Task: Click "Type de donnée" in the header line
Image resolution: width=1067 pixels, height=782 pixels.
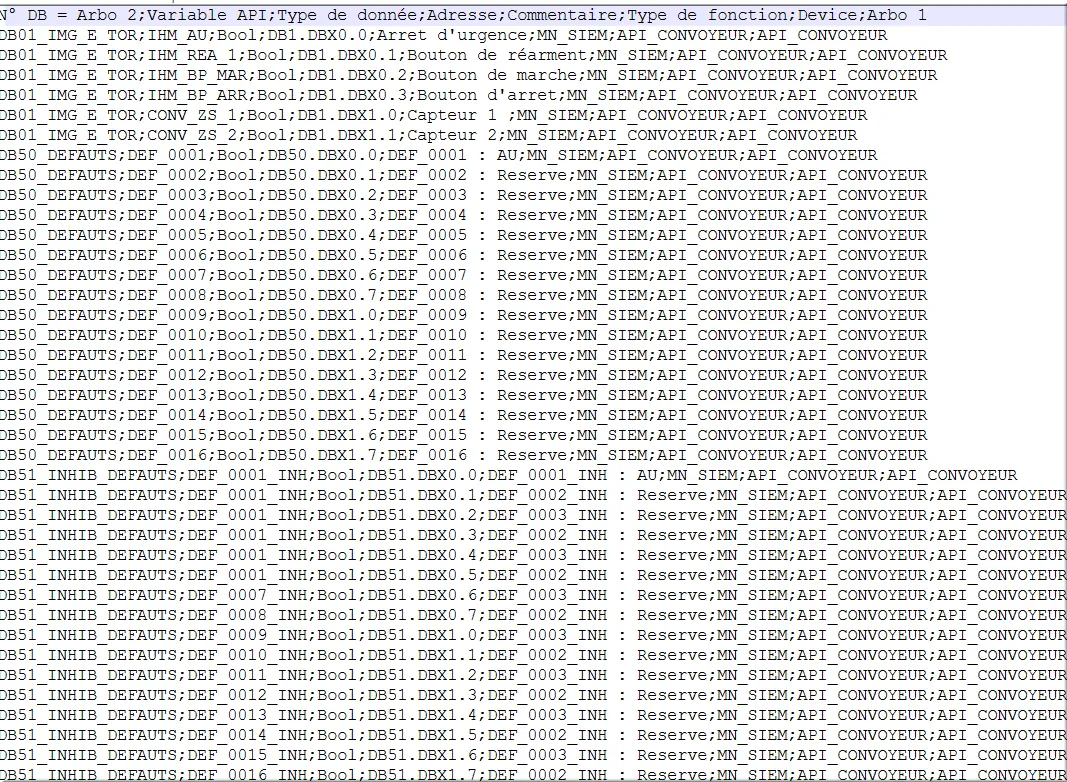Action: click(x=347, y=15)
